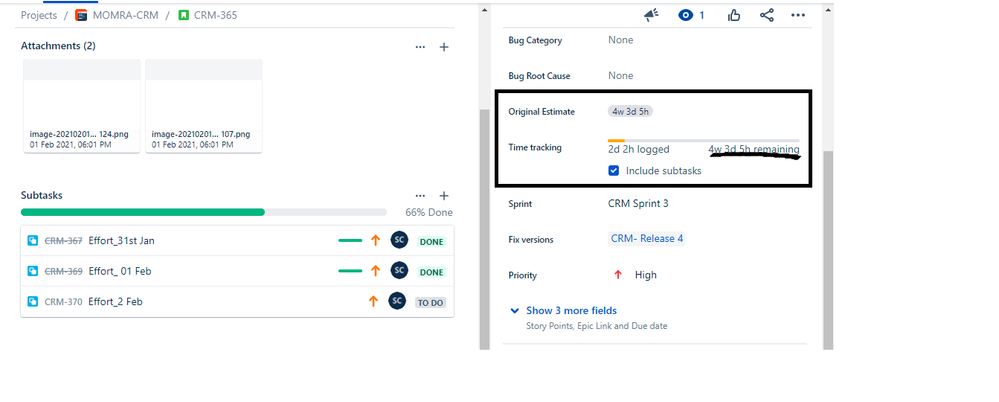Open attachment thumbnail ending 107.png

click(204, 106)
